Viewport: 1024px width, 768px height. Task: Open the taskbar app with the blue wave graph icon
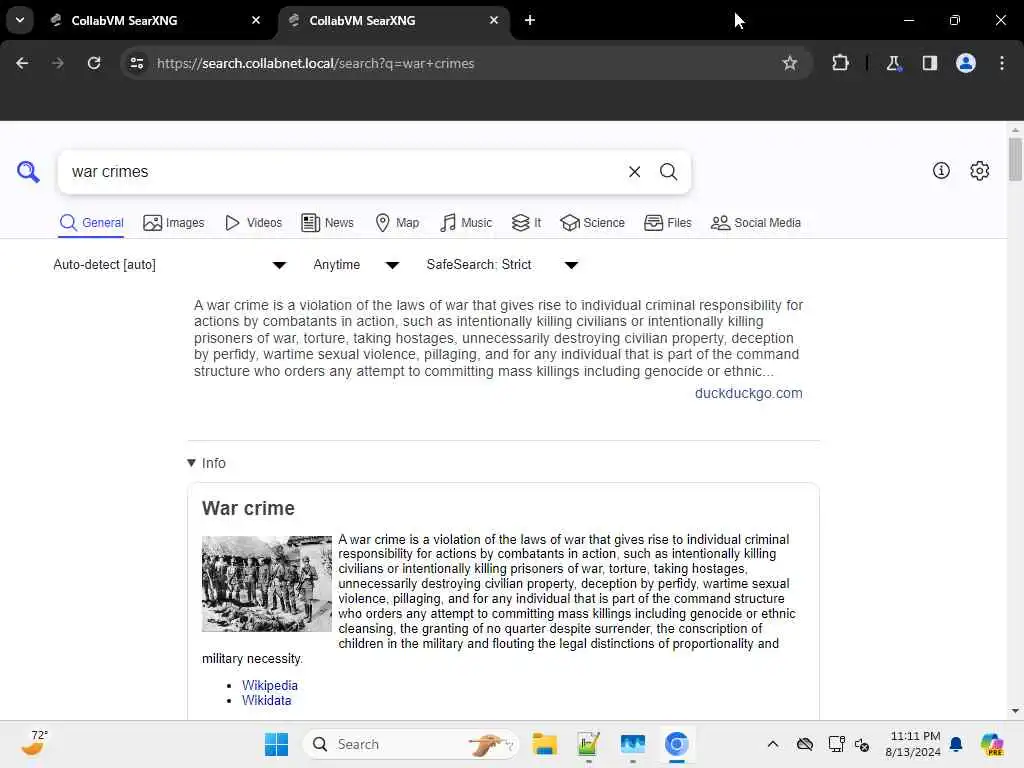click(632, 744)
